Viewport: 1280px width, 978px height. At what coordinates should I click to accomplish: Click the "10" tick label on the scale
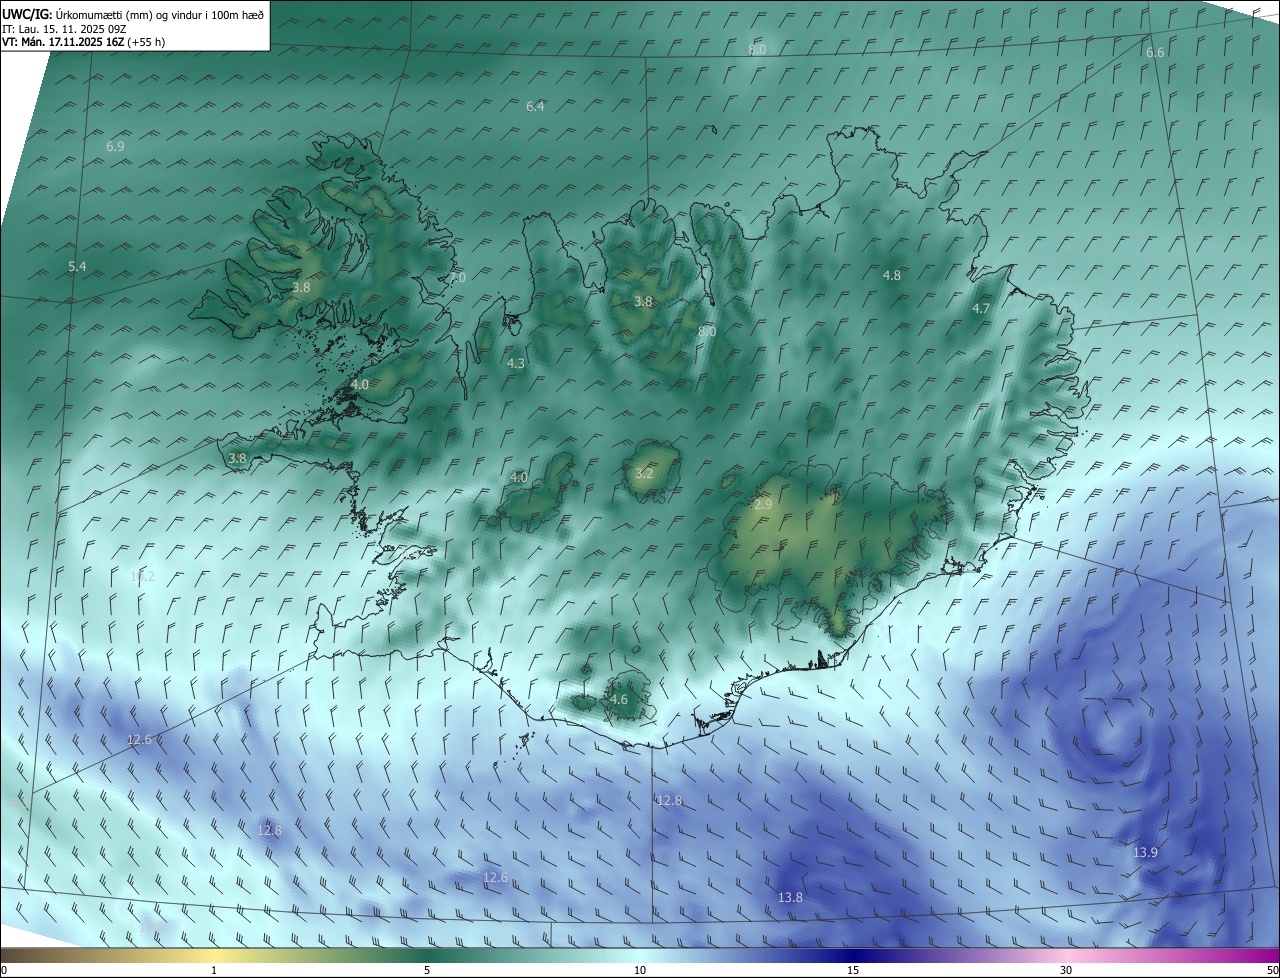coord(640,970)
